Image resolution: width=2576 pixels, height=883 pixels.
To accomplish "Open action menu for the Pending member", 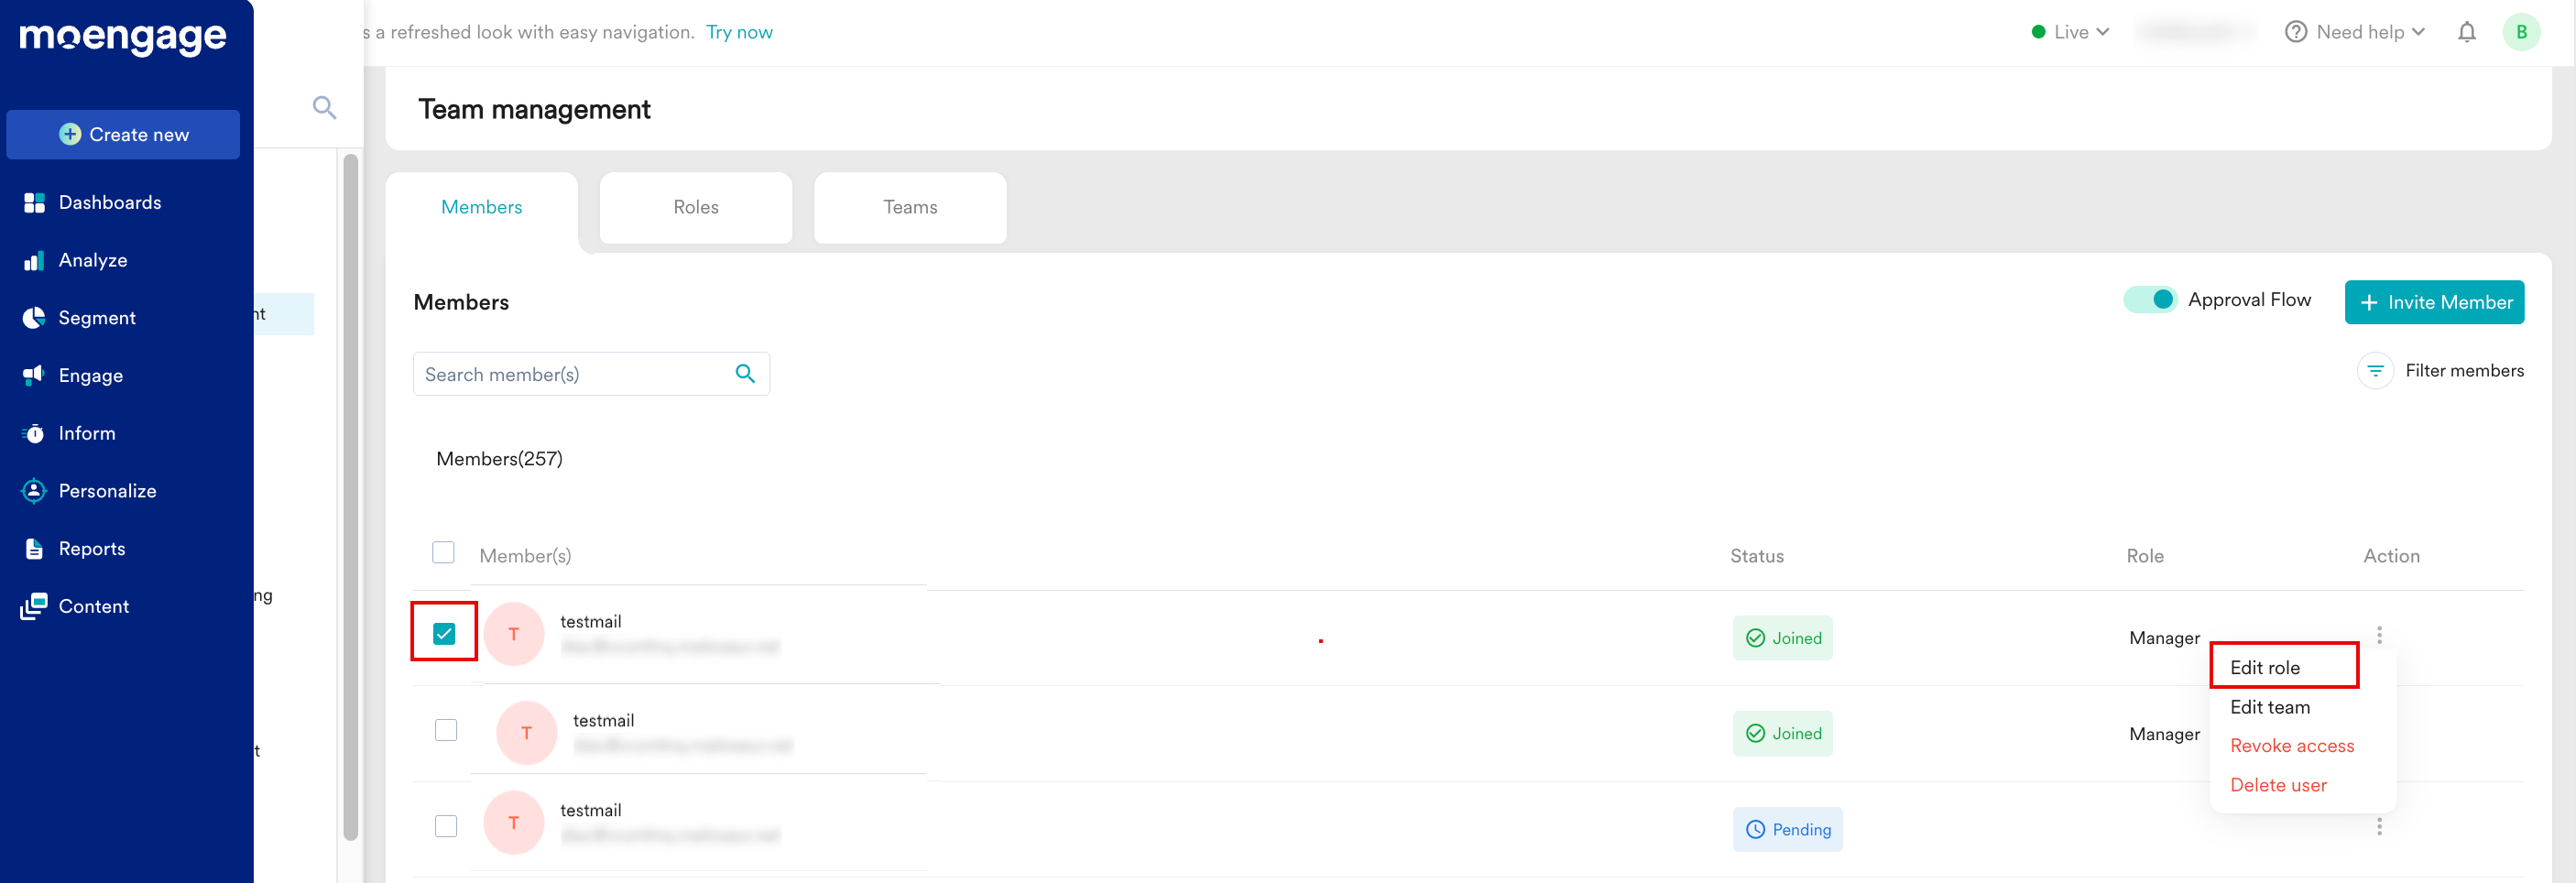I will click(2379, 827).
